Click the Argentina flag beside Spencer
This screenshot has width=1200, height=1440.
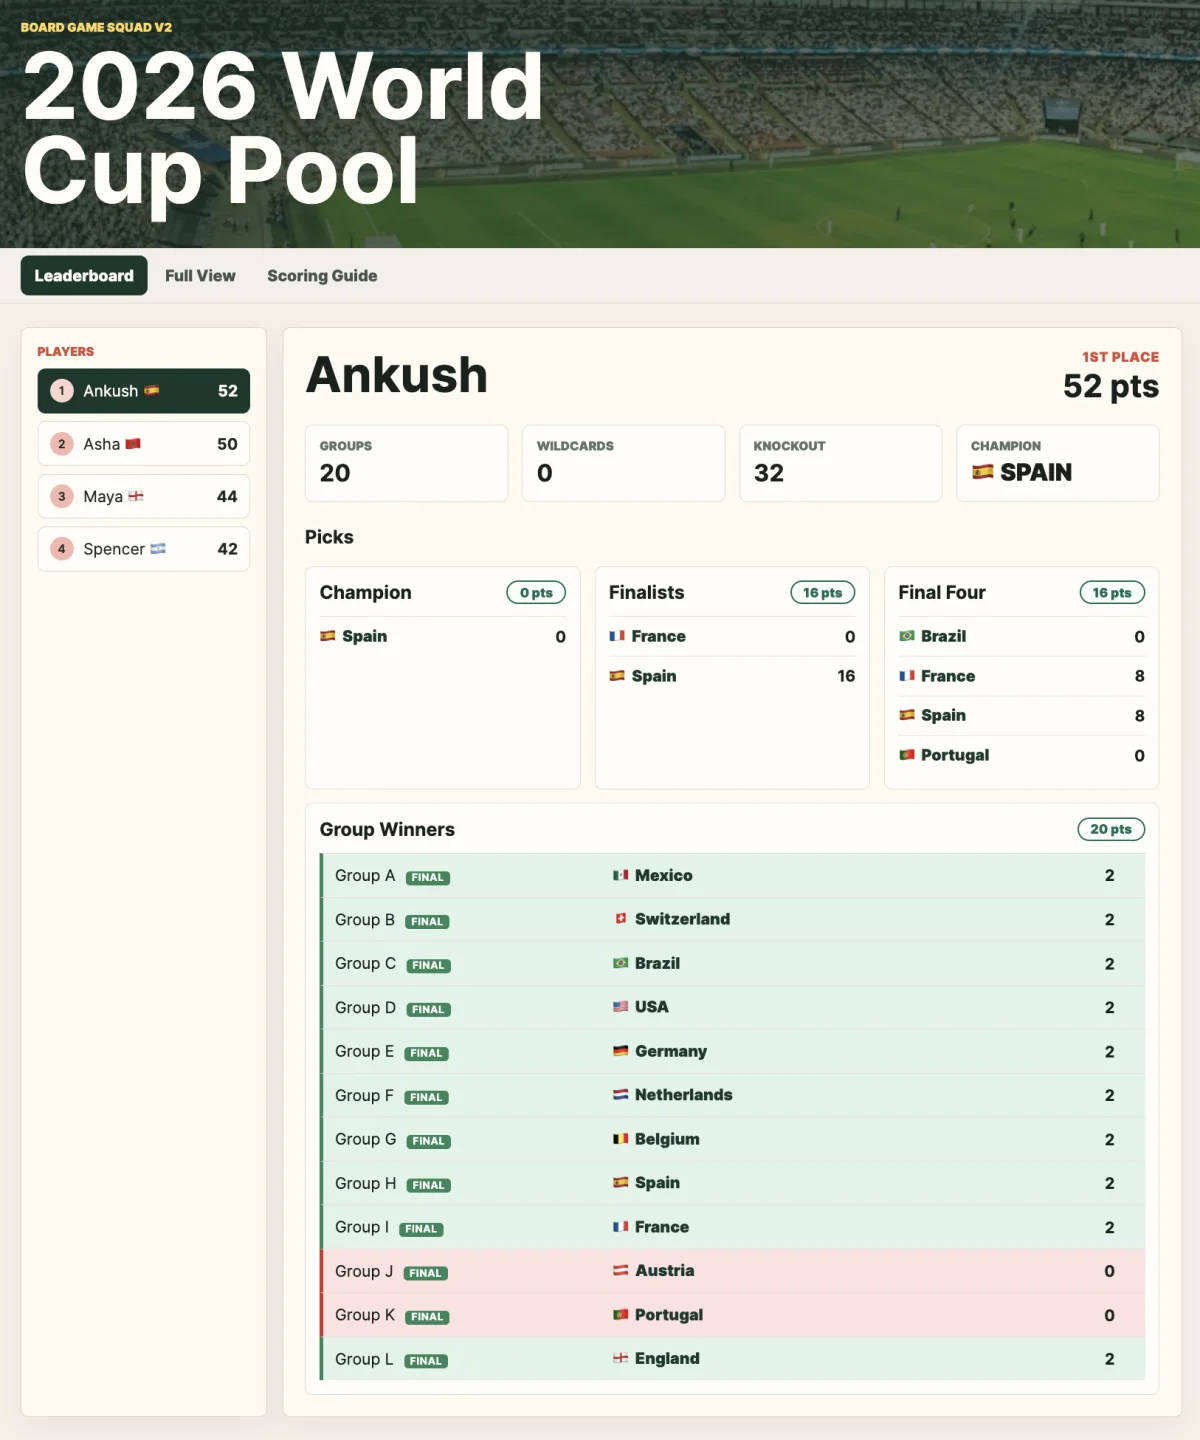click(x=158, y=549)
